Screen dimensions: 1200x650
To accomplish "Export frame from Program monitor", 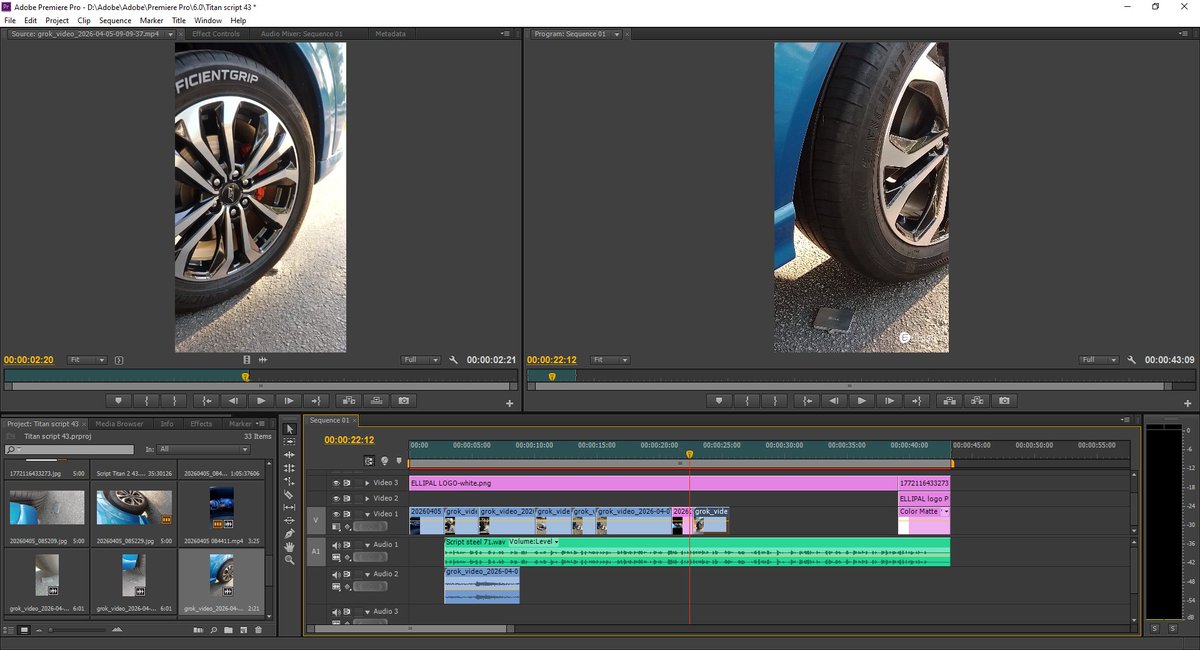I will [1003, 400].
